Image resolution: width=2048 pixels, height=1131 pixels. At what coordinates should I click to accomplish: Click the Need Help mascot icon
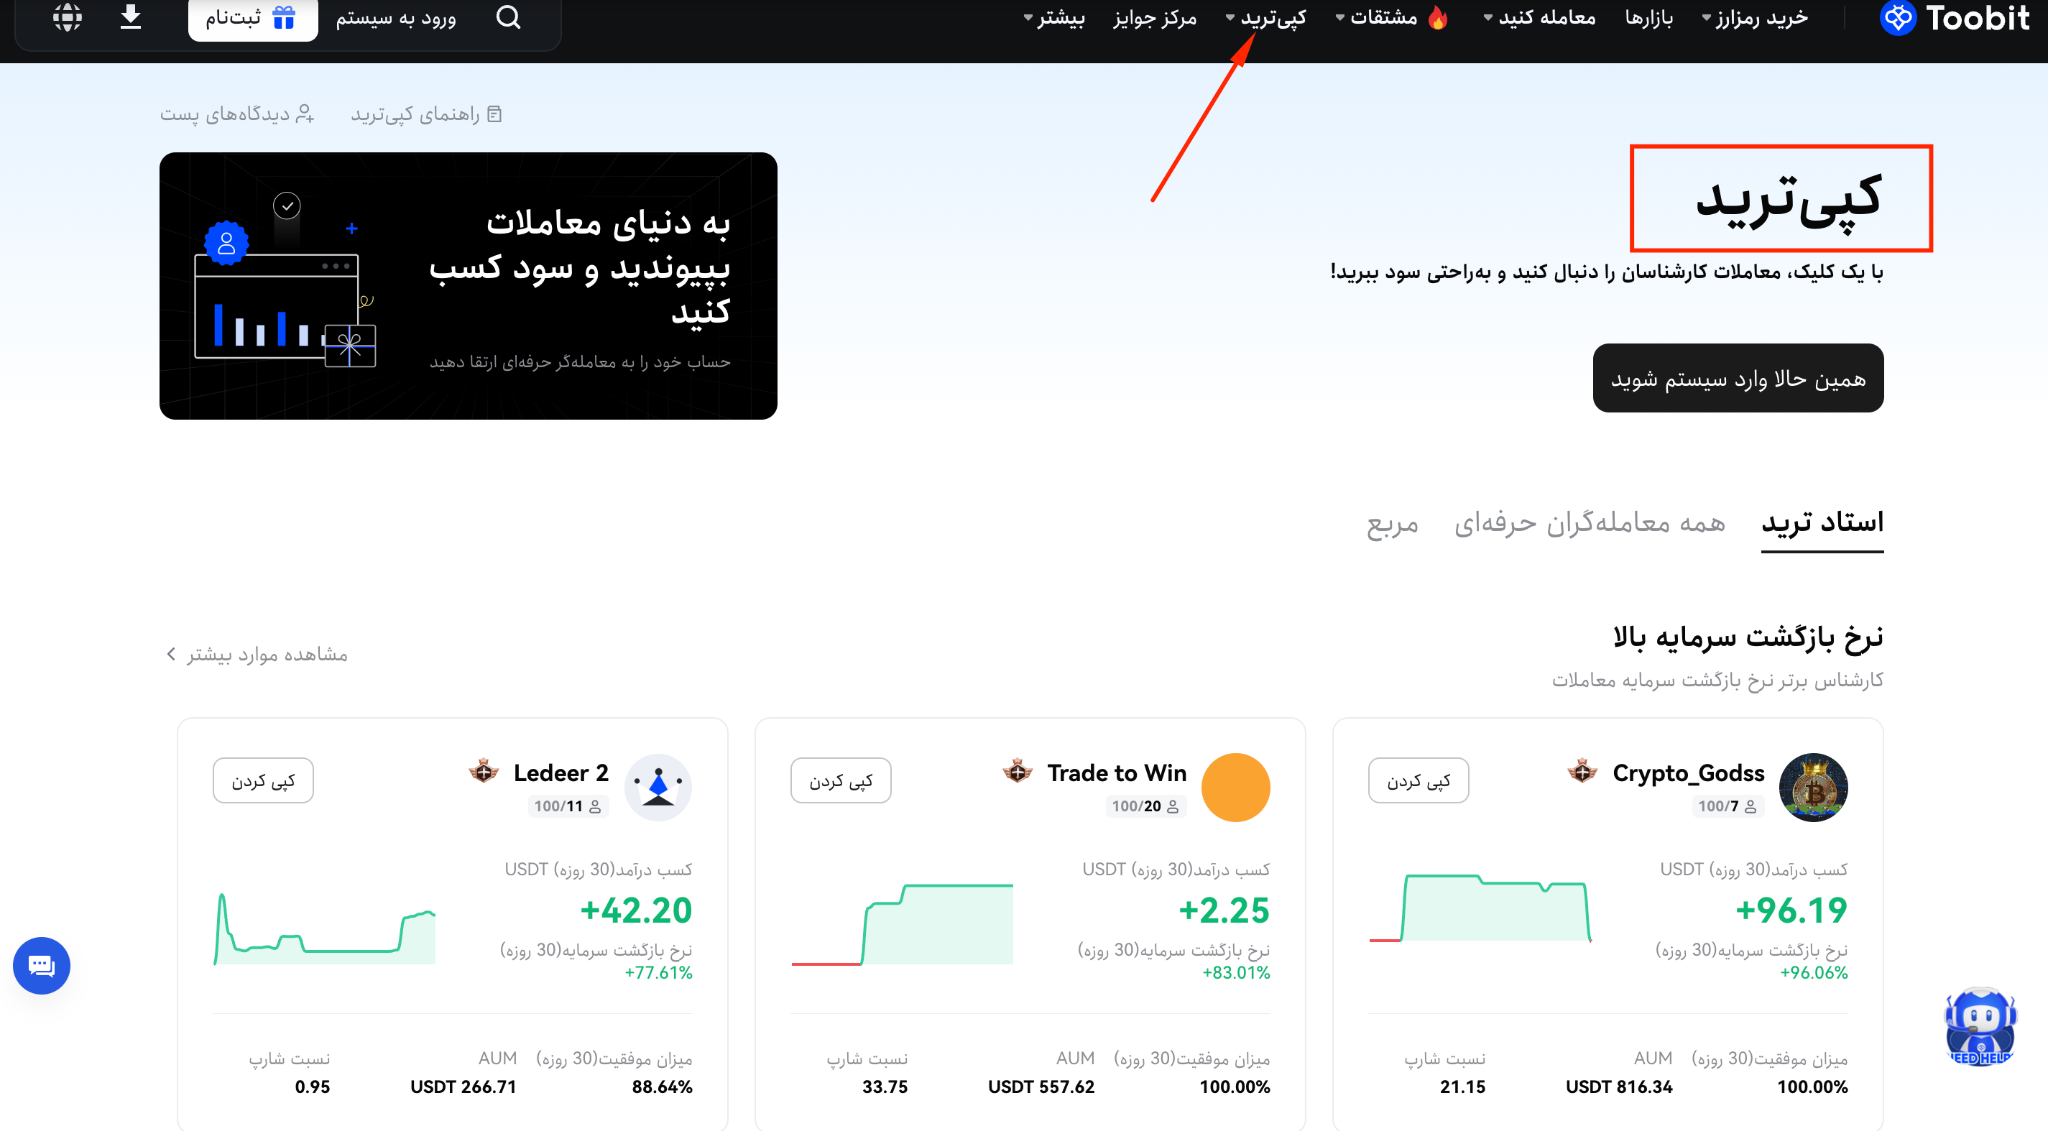click(x=1980, y=1026)
